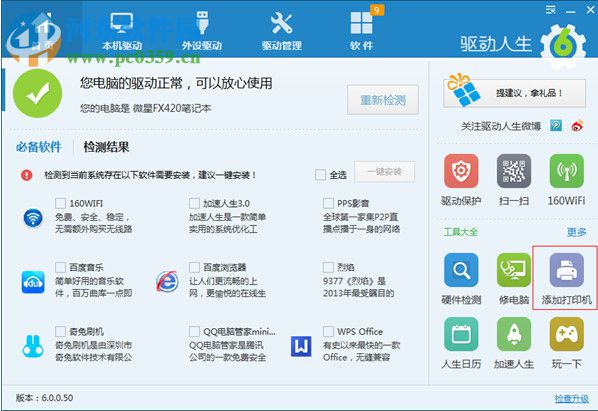Open the 本机驱动 tab
This screenshot has height=411, width=598.
(122, 31)
